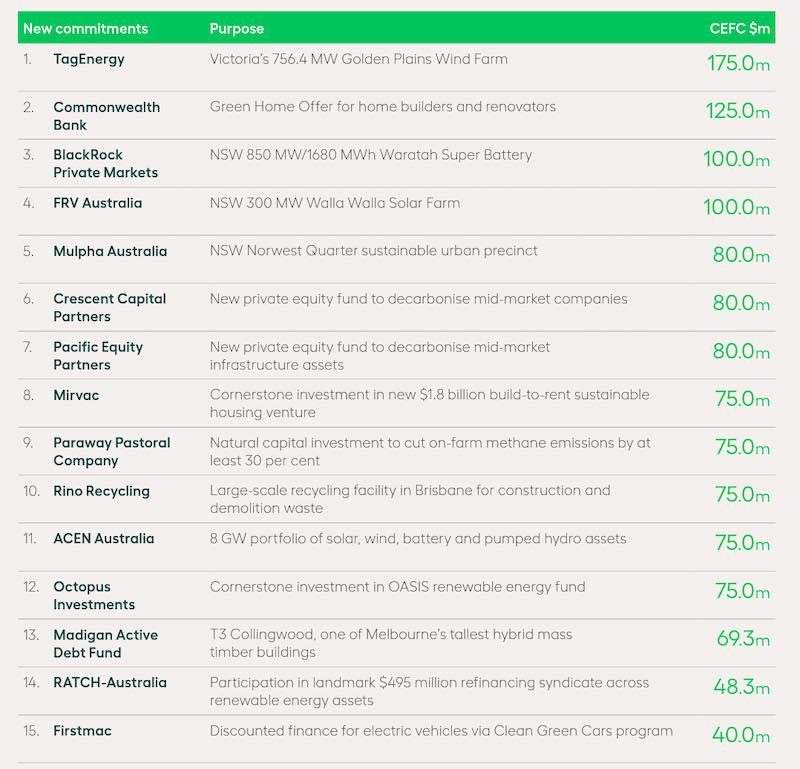Select the Rino Recycling name
Viewport: 800px width, 769px height.
click(x=102, y=491)
